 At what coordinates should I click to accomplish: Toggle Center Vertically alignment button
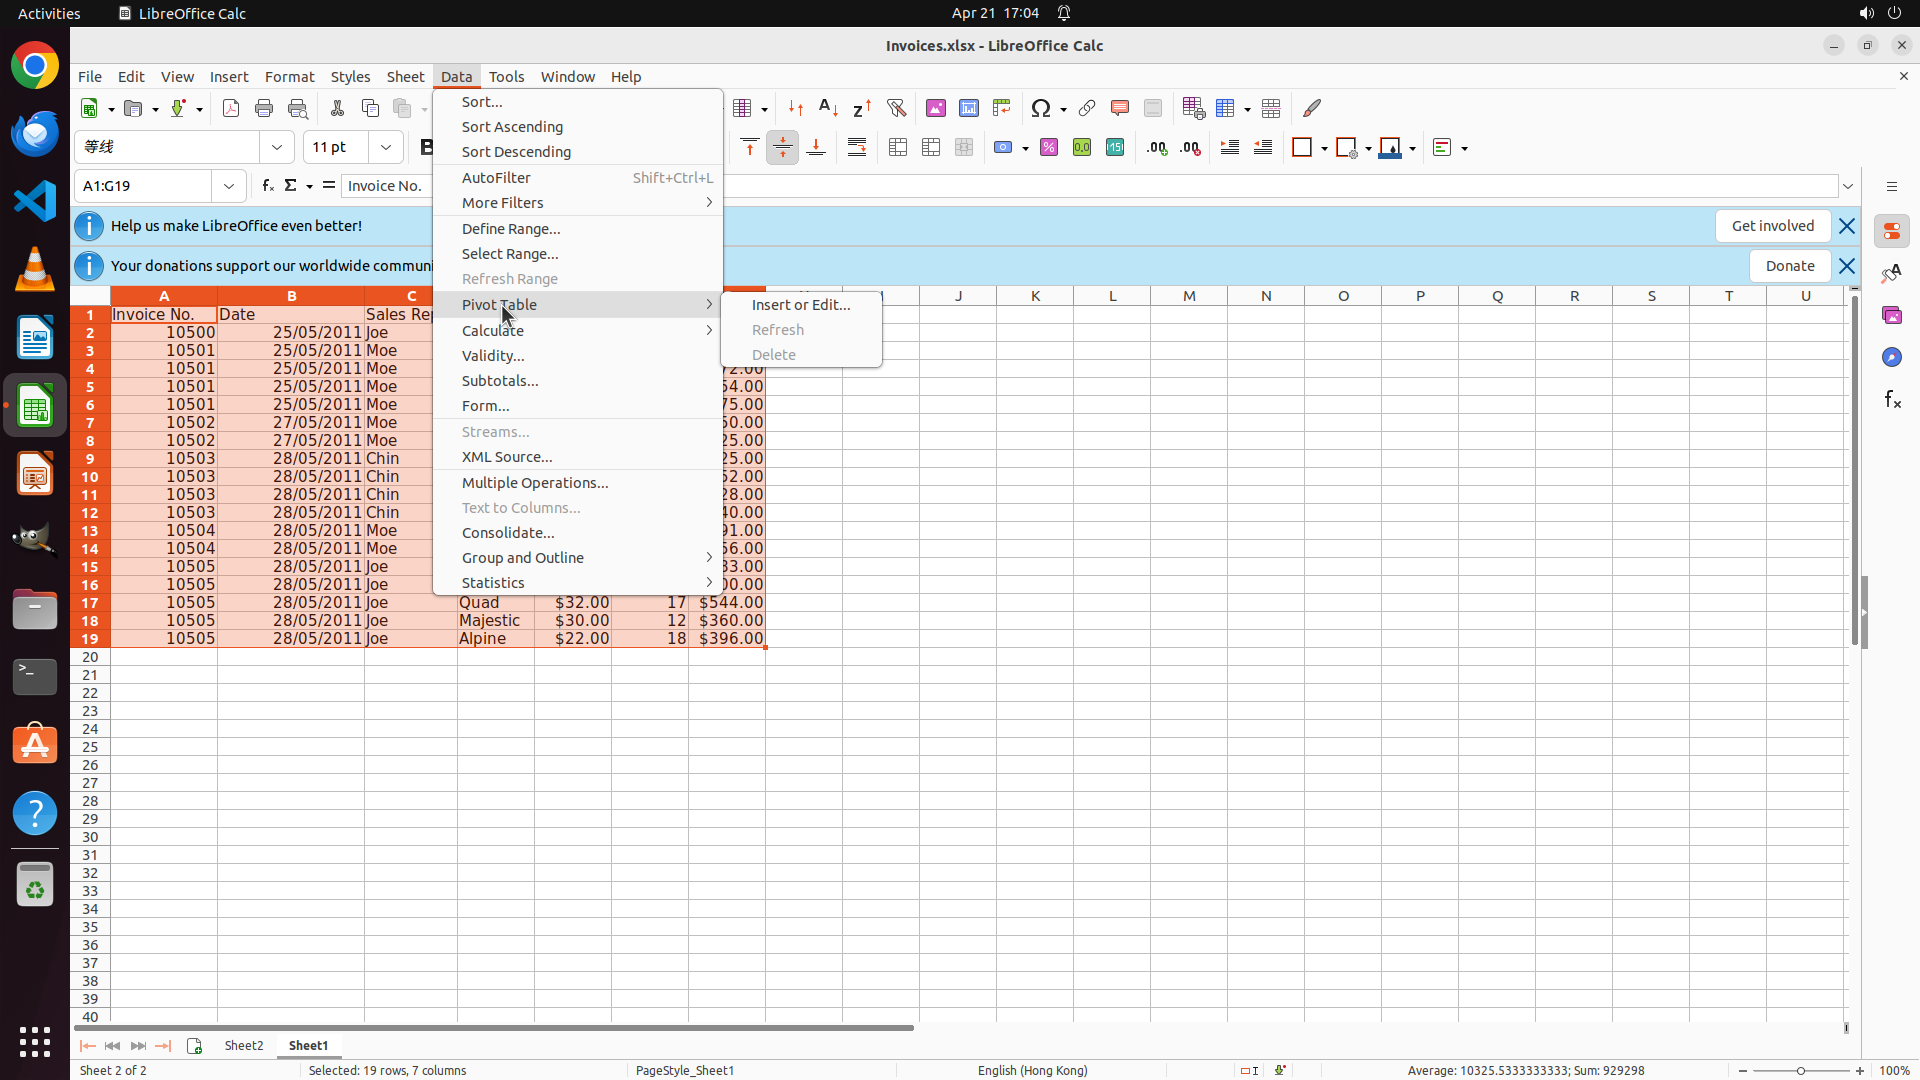(783, 148)
